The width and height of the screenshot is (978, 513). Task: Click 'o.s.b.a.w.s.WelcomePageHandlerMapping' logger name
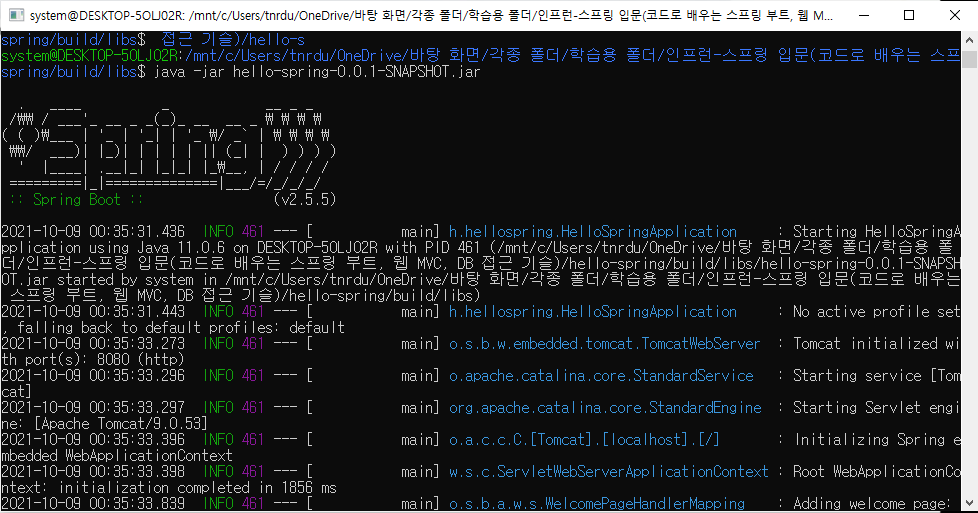tap(597, 504)
